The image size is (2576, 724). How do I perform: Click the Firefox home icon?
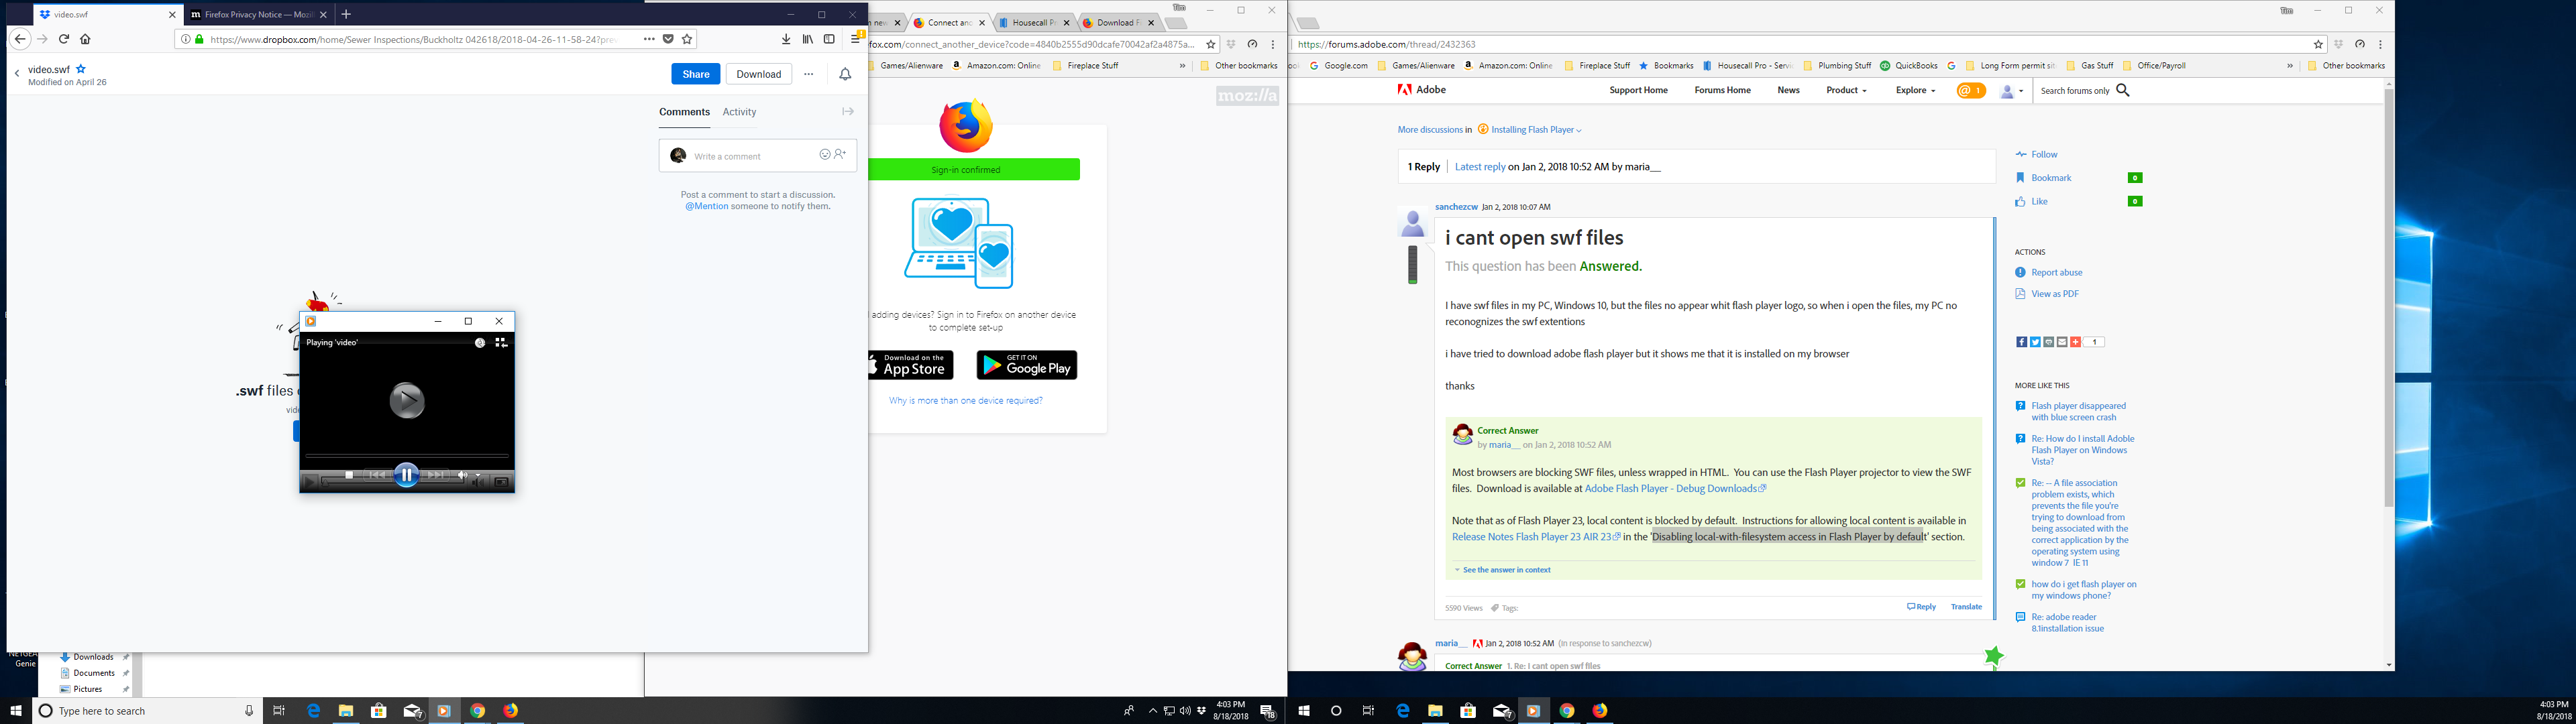coord(85,39)
